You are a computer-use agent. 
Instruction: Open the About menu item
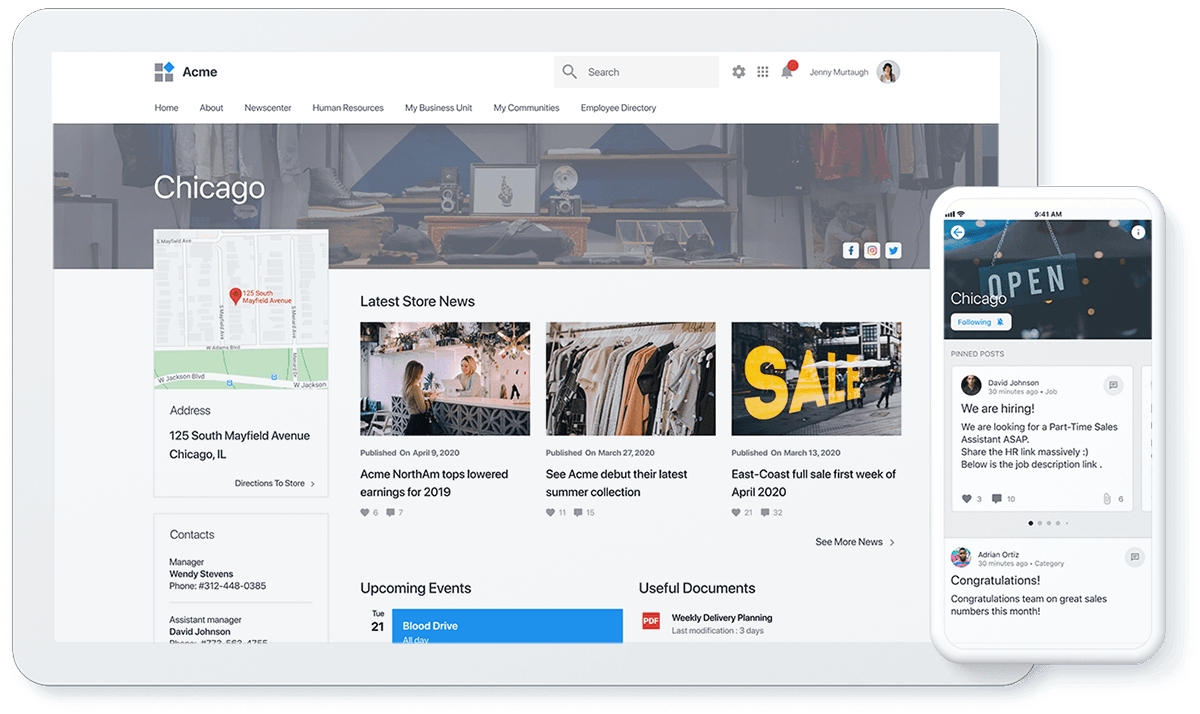click(211, 108)
